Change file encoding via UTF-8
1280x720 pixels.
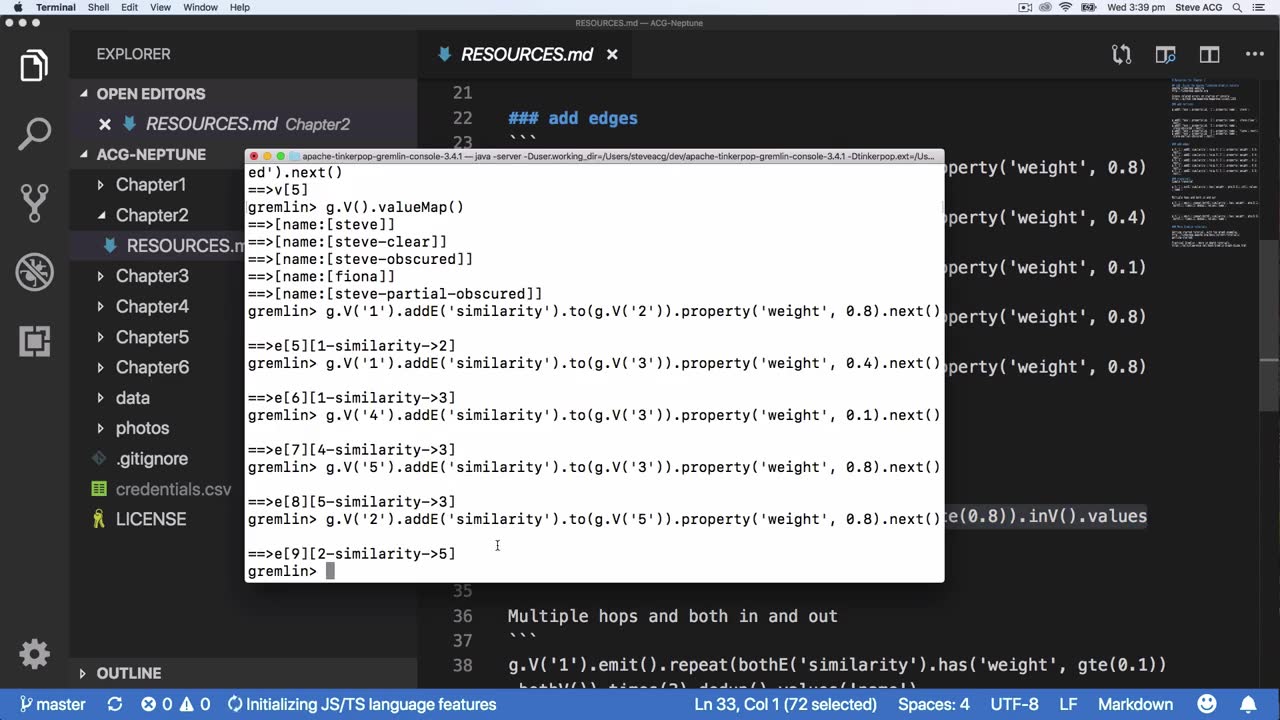[1014, 704]
